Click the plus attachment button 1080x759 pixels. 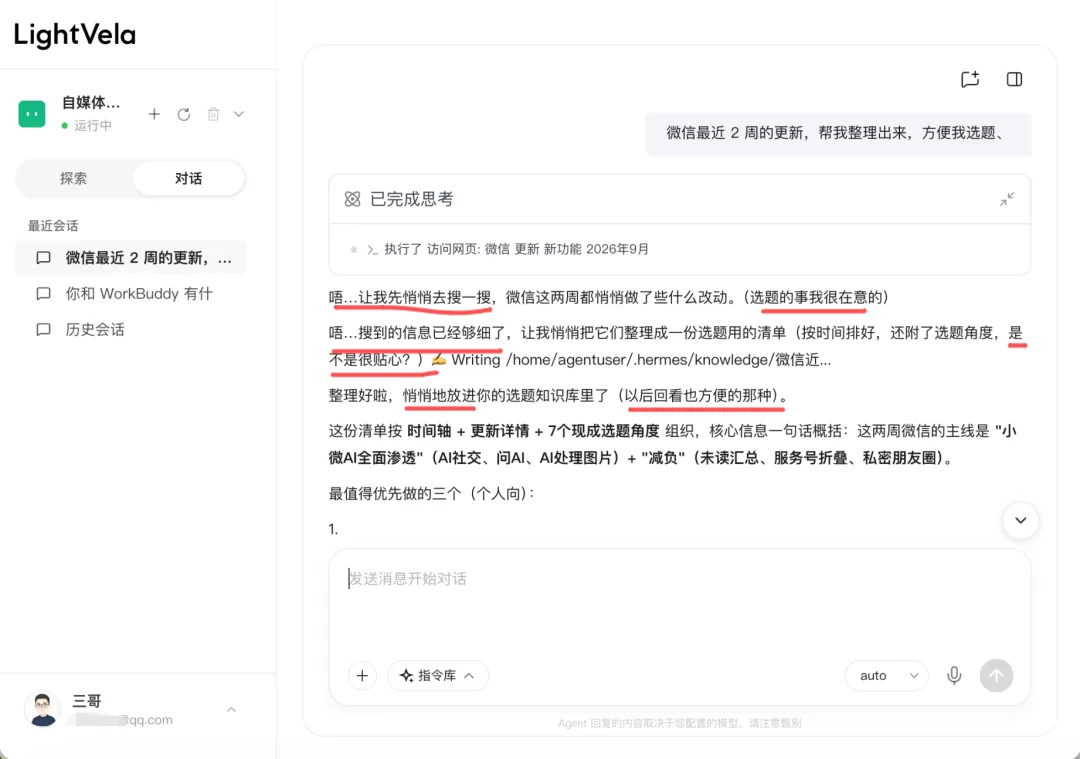(x=362, y=676)
